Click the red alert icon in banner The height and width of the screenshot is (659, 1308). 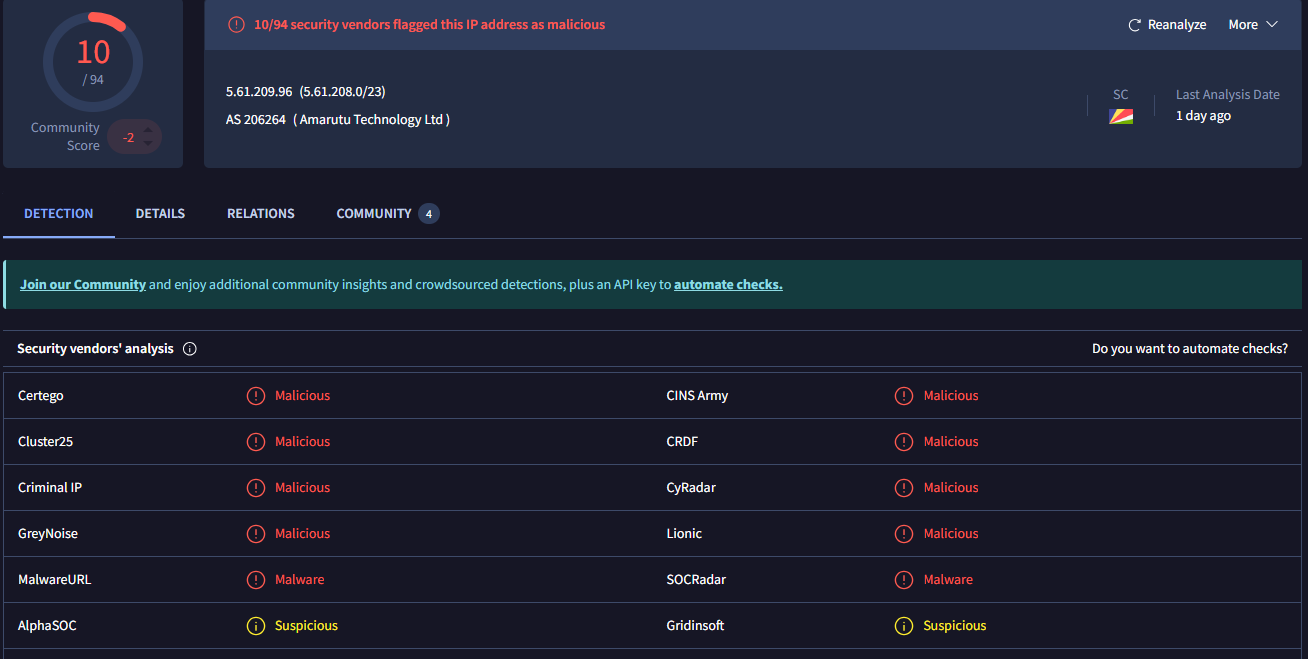click(236, 25)
